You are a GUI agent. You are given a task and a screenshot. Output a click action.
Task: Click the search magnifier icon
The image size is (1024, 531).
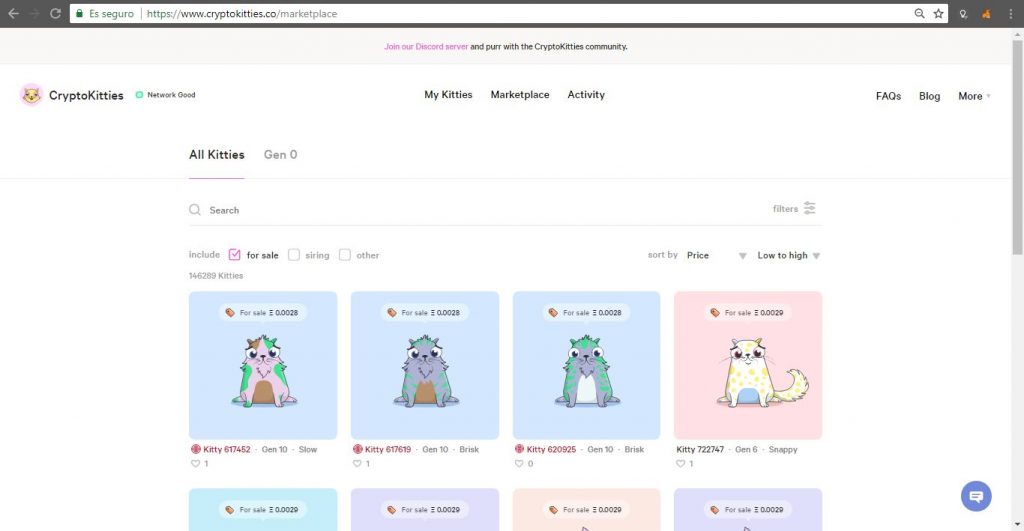coord(195,210)
